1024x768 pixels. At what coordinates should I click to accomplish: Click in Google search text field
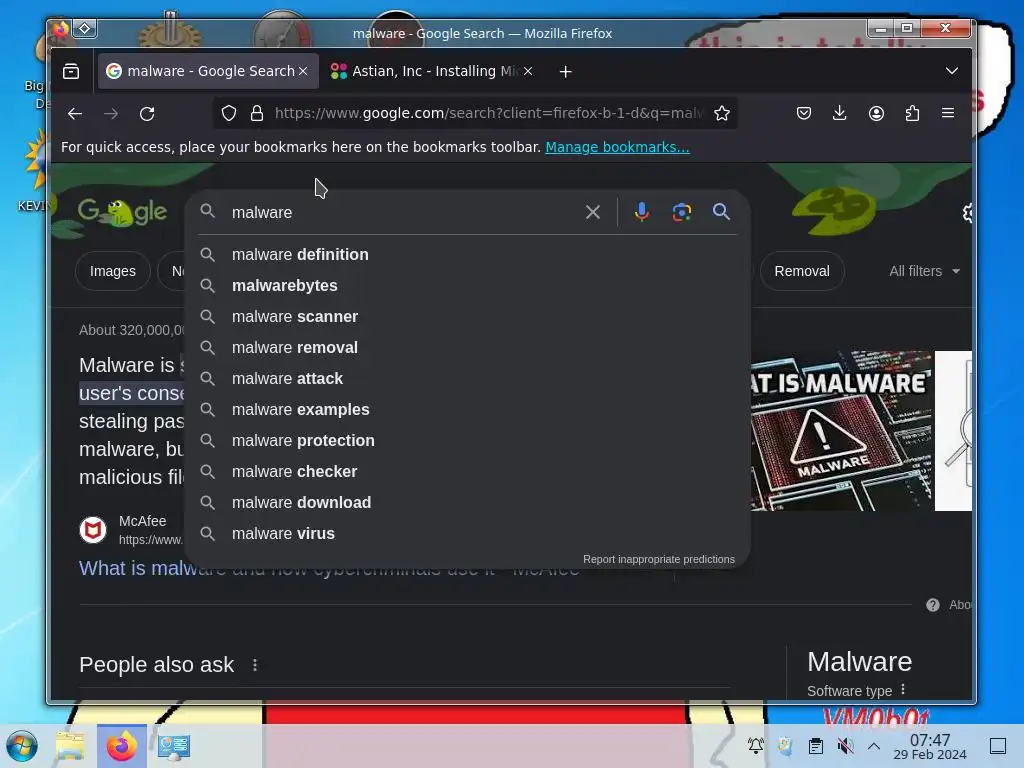tap(405, 212)
